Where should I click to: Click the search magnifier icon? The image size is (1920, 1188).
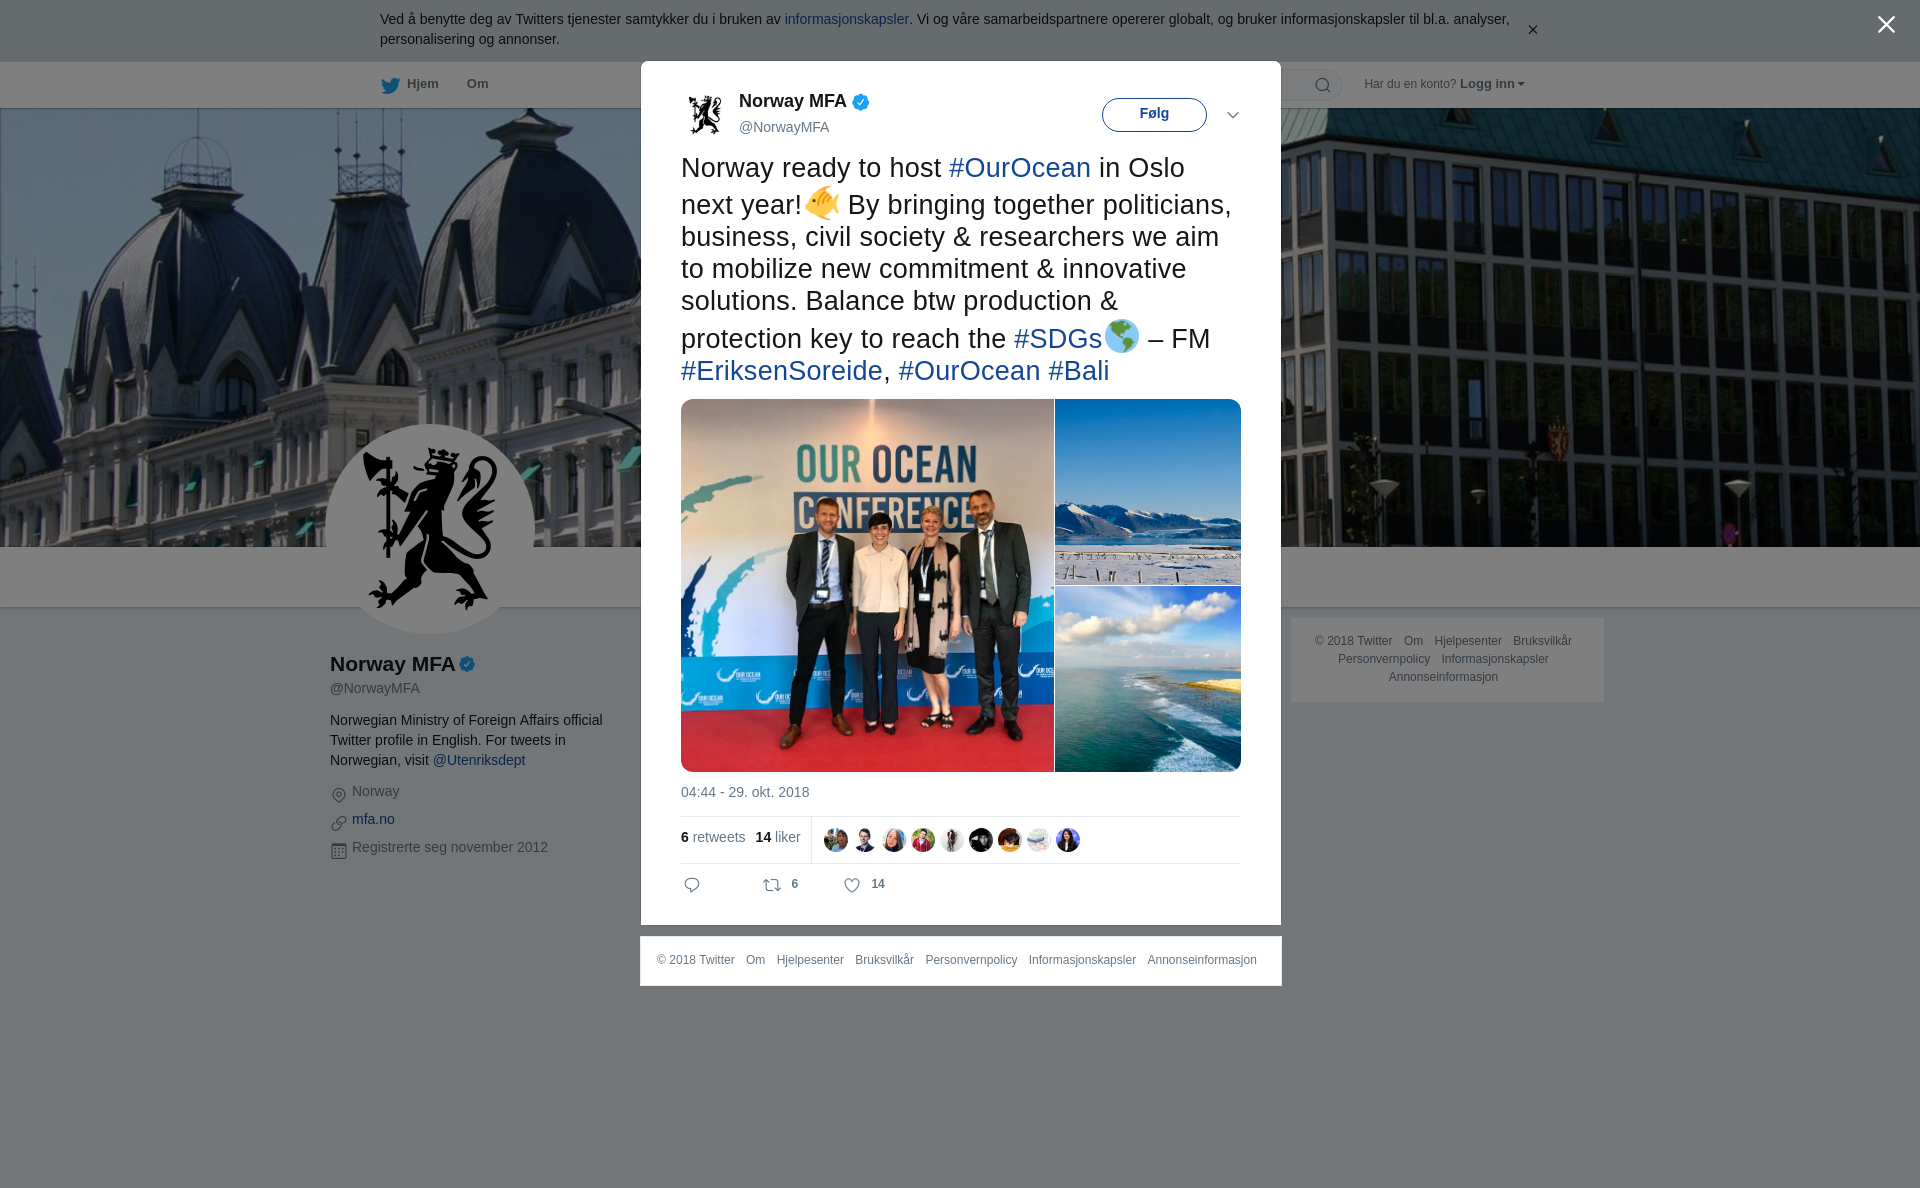(x=1323, y=85)
